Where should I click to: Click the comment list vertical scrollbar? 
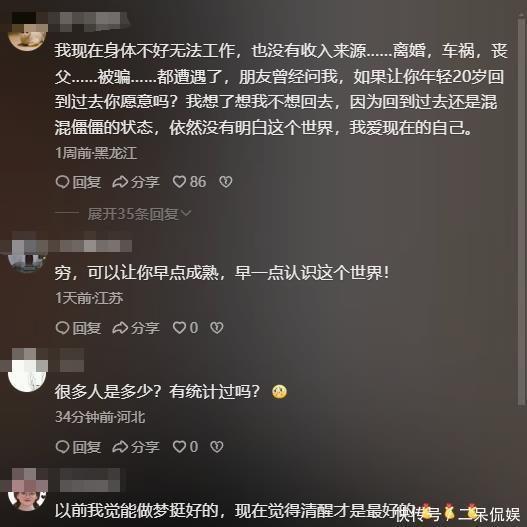click(521, 212)
